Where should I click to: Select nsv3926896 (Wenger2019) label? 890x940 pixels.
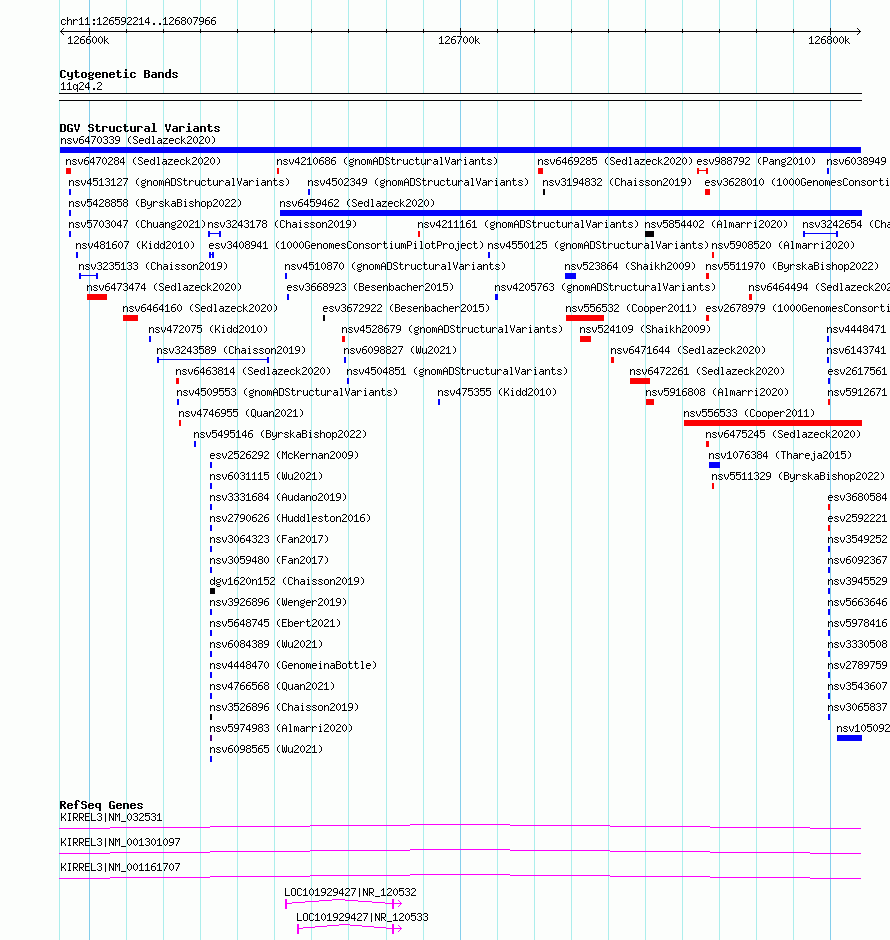278,602
